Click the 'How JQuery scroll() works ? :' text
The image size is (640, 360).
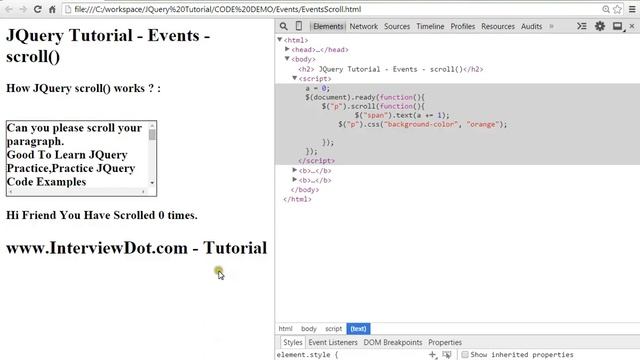pos(83,88)
